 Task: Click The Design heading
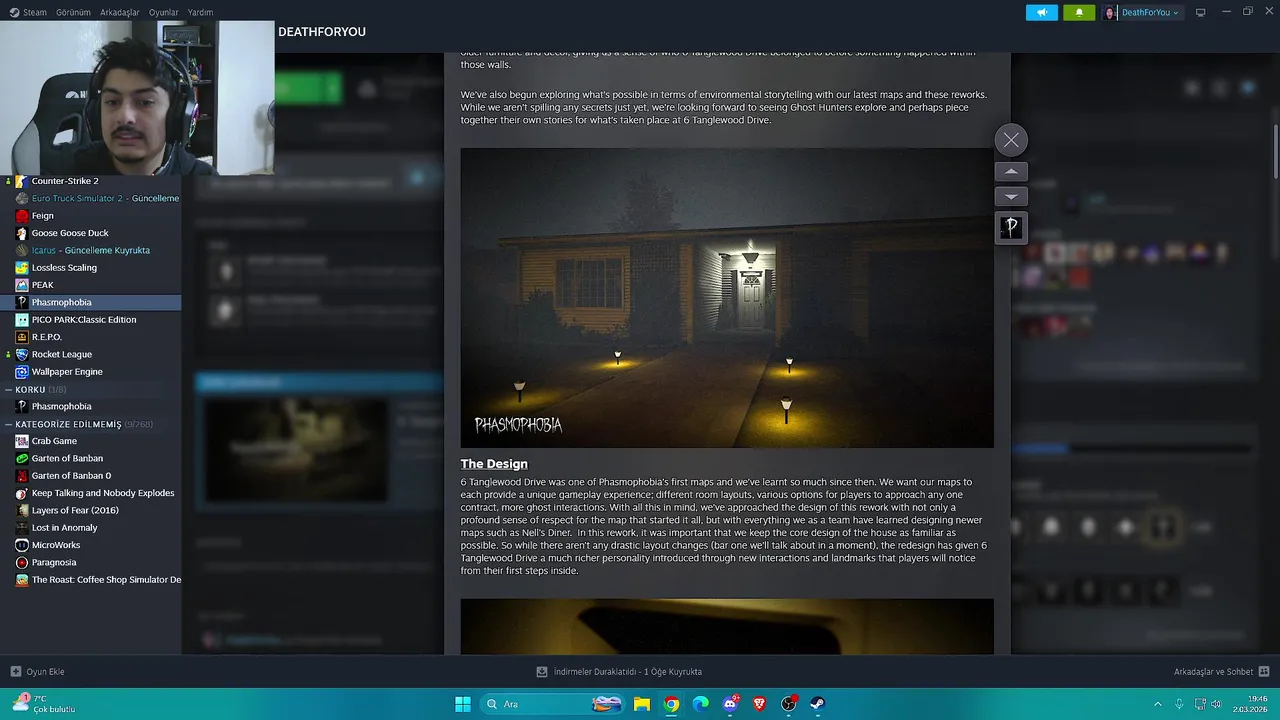[494, 464]
